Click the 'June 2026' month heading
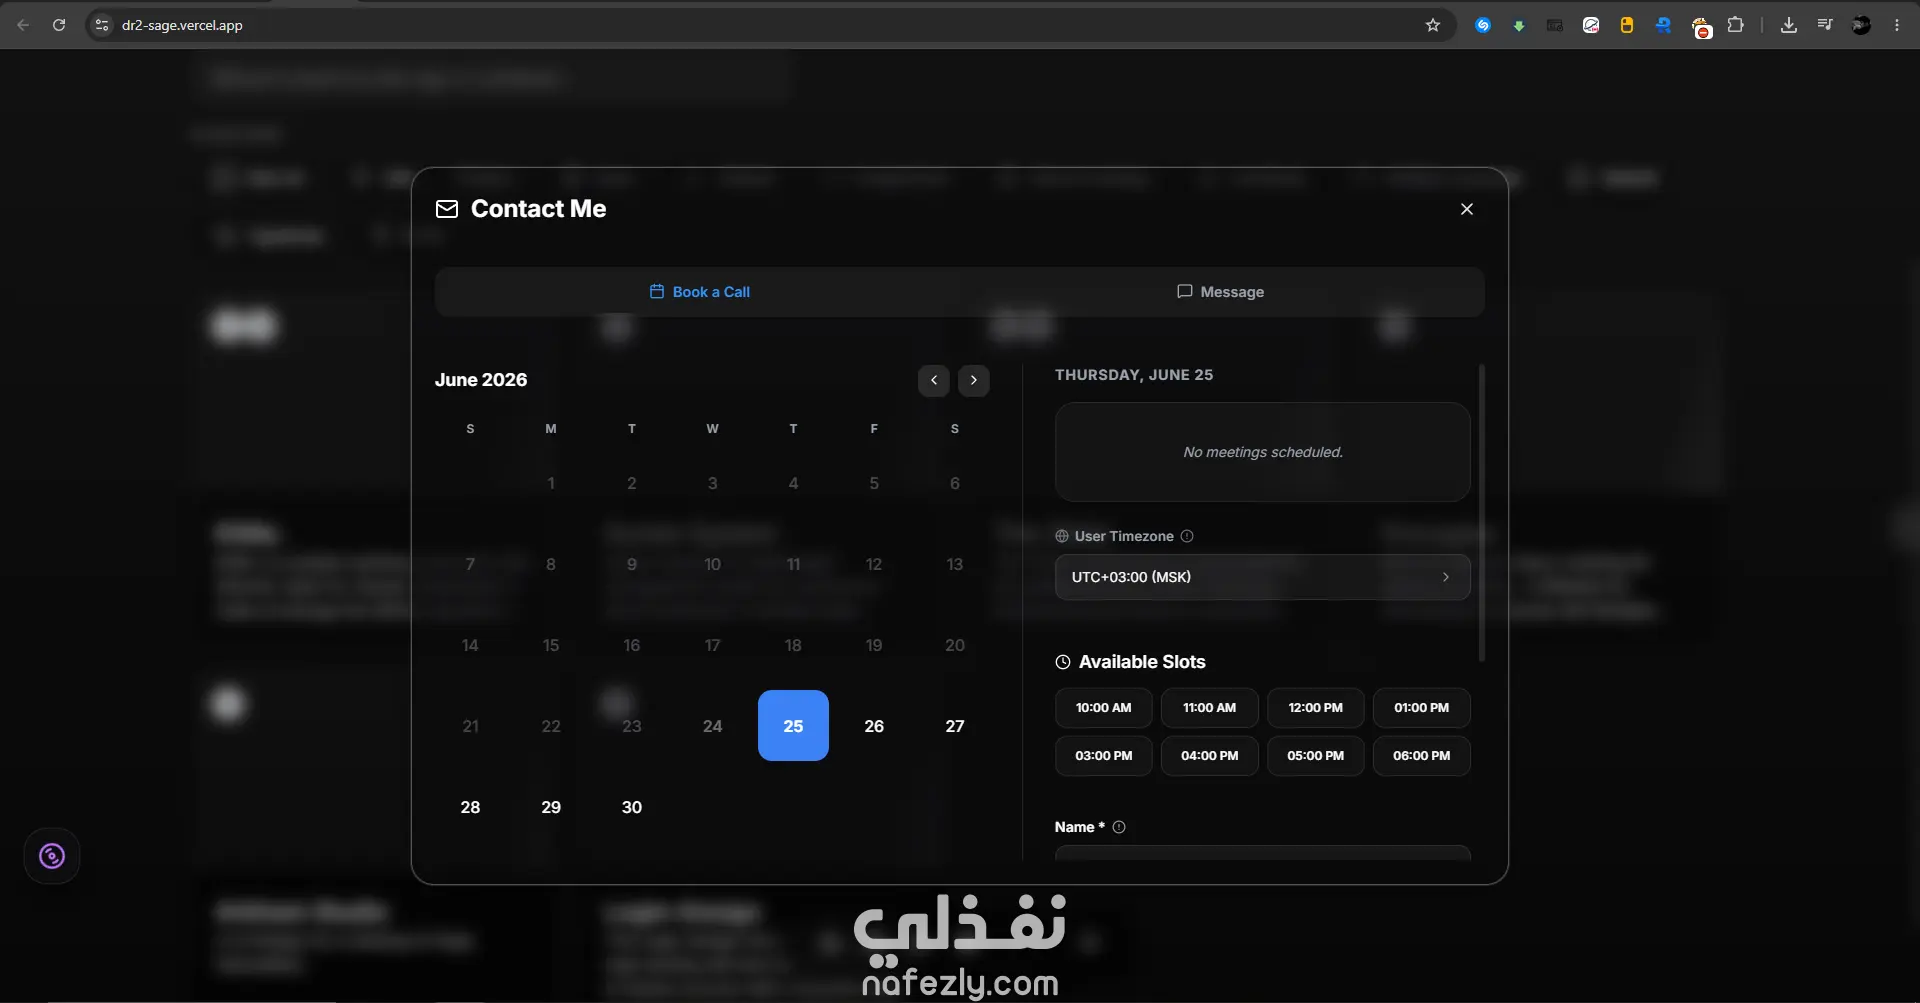Image resolution: width=1920 pixels, height=1003 pixels. (x=481, y=380)
